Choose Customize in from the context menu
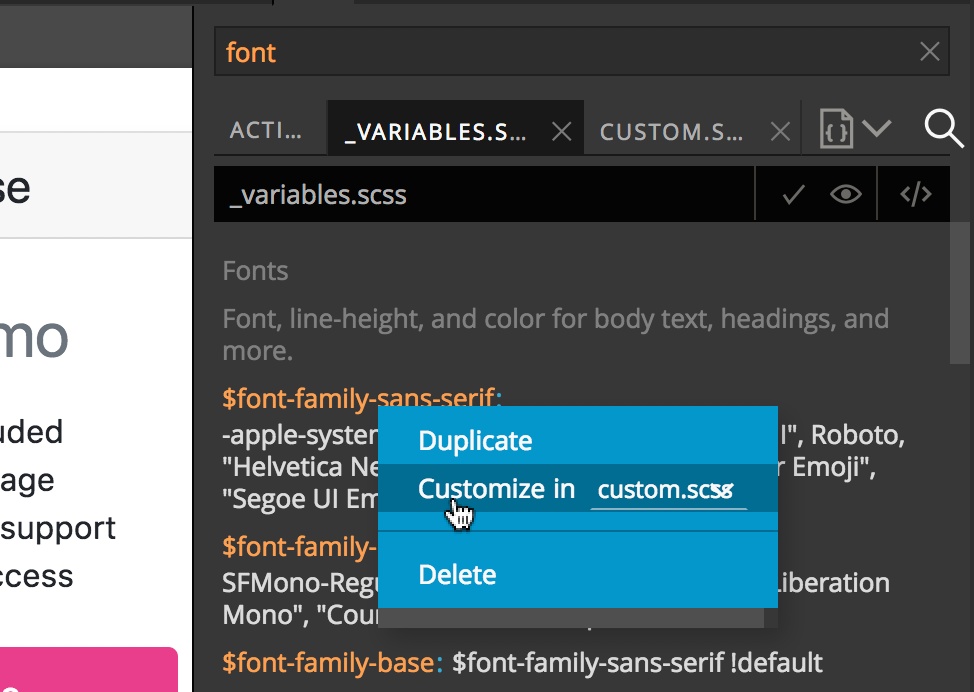Screen dimensions: 974x692 click(x=496, y=489)
